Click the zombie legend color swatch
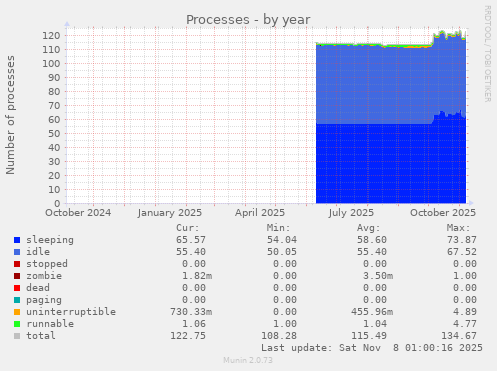 17,276
